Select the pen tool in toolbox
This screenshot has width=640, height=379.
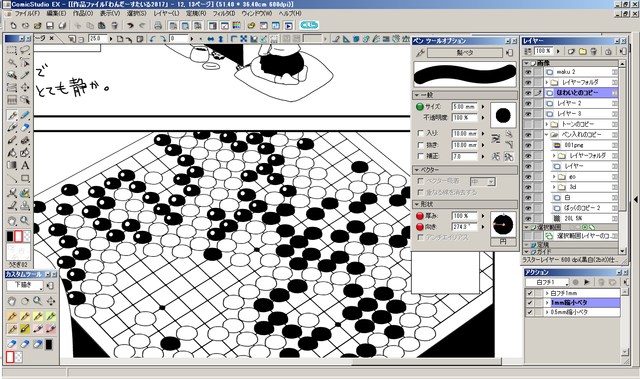pos(12,115)
